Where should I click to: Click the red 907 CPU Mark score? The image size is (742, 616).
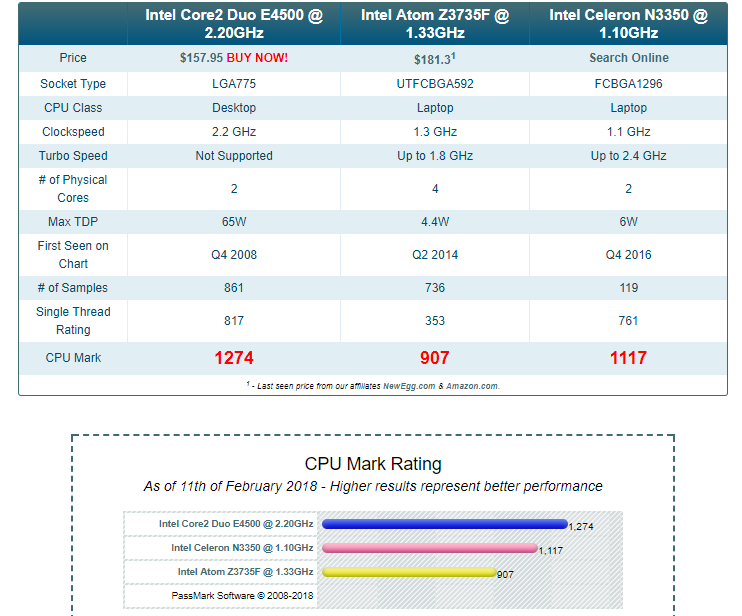click(435, 358)
